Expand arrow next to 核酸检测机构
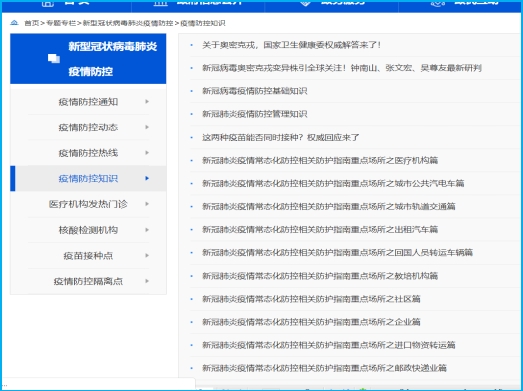The height and width of the screenshot is (391, 523). pyautogui.click(x=147, y=230)
